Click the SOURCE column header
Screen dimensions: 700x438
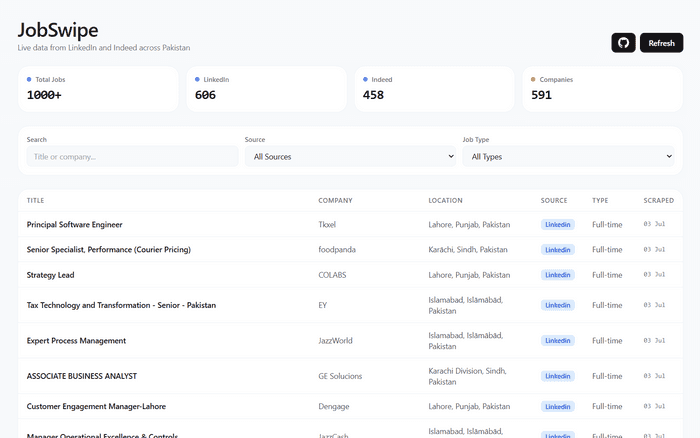554,200
